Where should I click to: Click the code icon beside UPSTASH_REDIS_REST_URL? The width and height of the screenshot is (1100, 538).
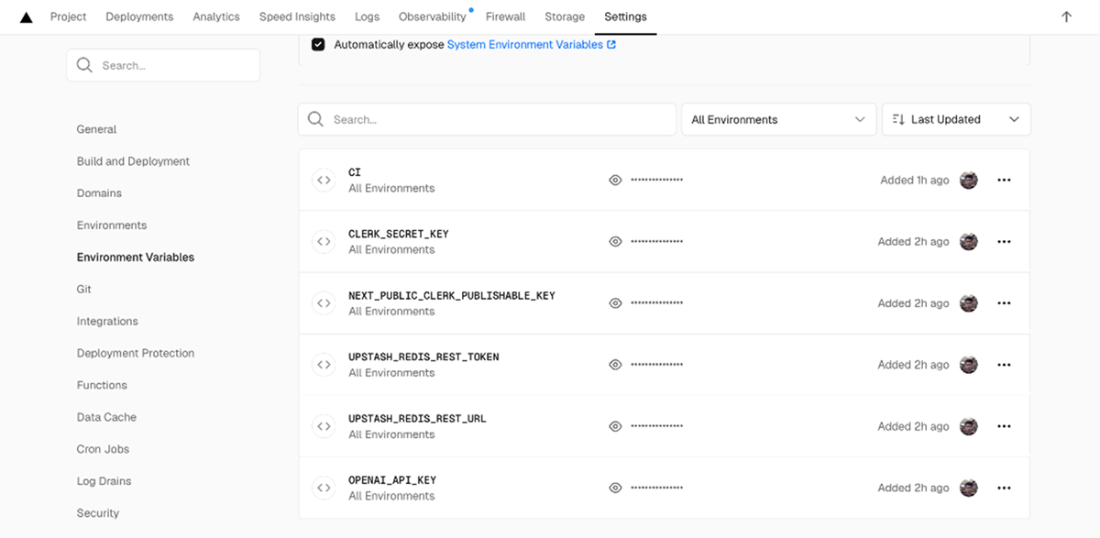click(x=323, y=427)
